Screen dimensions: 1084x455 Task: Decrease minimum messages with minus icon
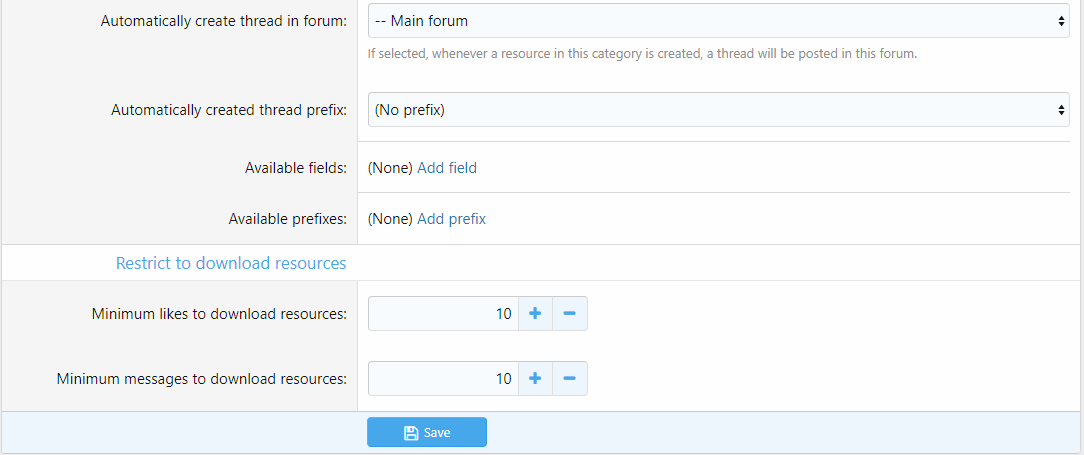pos(570,379)
